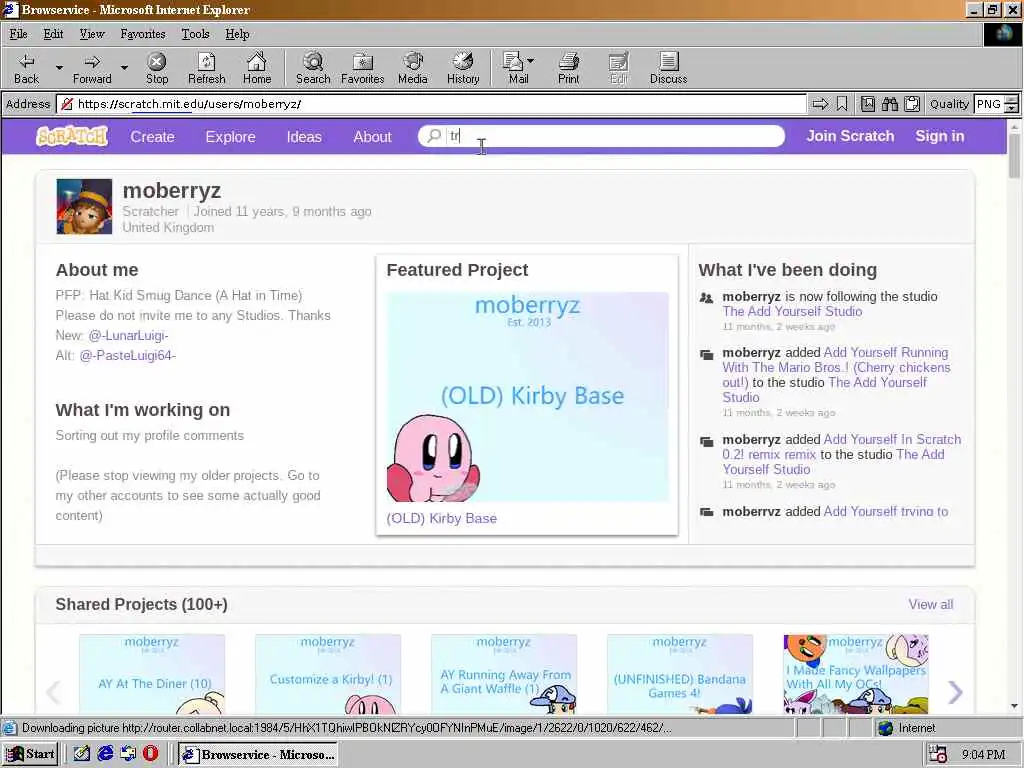
Task: Open the Favorites menu
Action: (x=143, y=34)
